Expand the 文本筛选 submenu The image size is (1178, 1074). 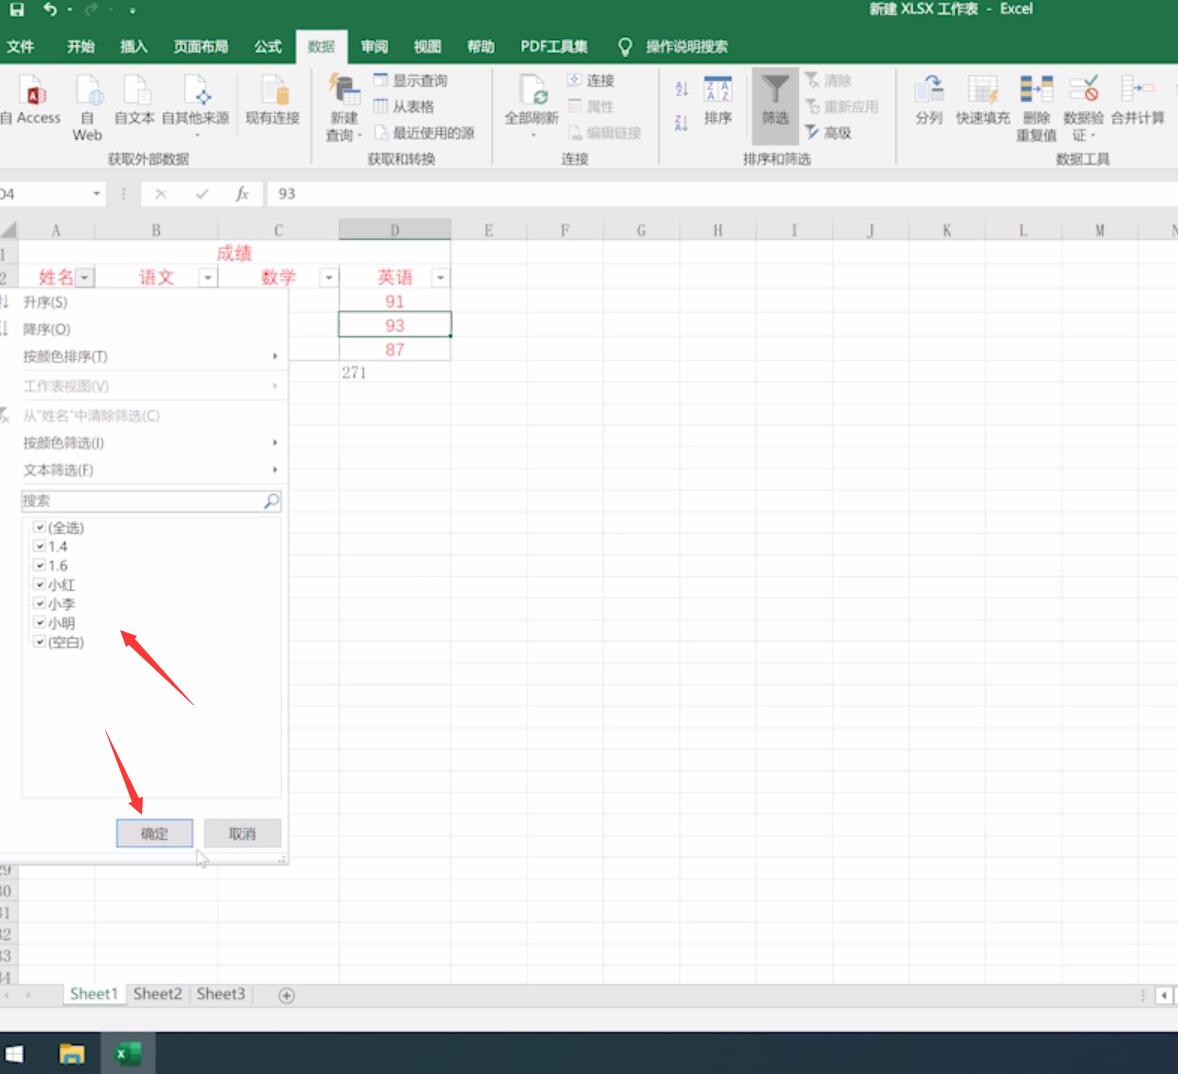tap(275, 469)
